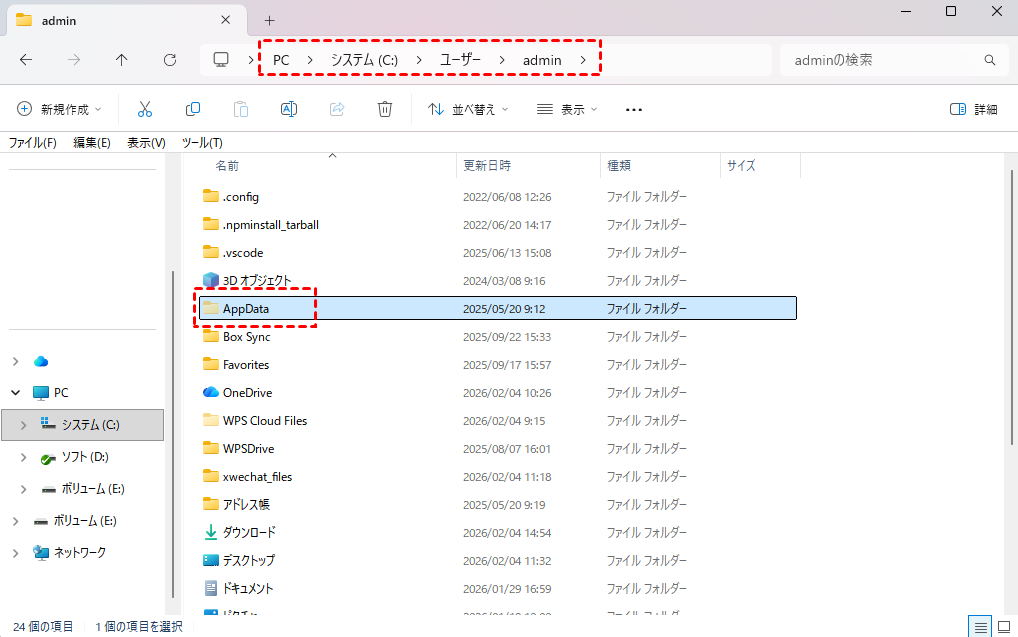1018x637 pixels.
Task: Select the OneDrive folder in file list
Action: (x=247, y=393)
